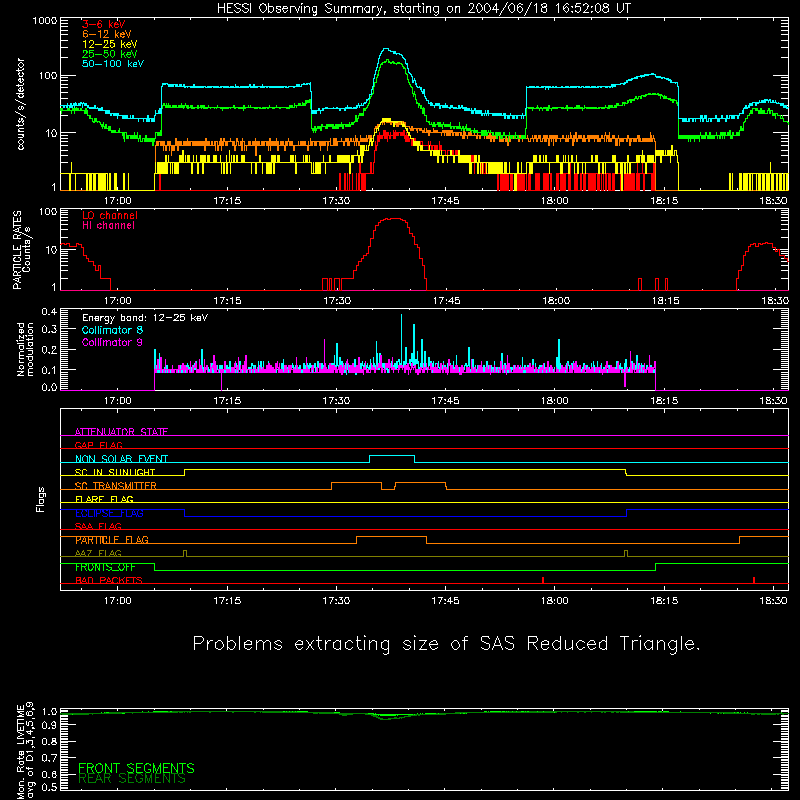
Task: Click '17:00' time label under flags plot
Action: (x=118, y=601)
